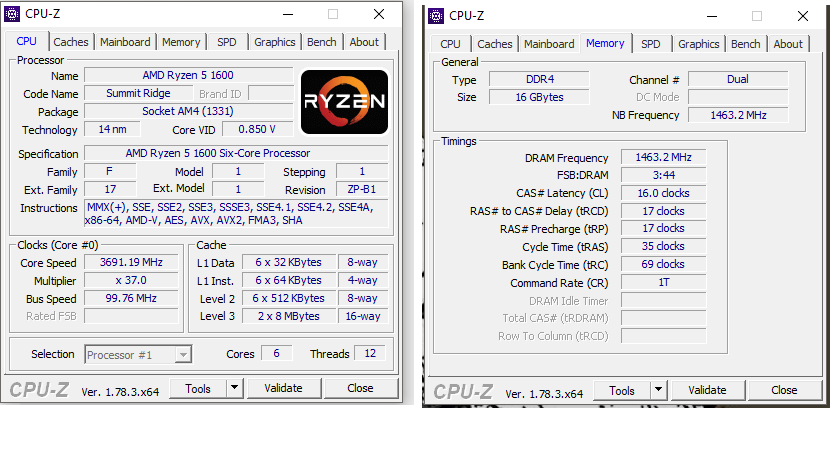Click revision value 'ZP-B1'
The height and width of the screenshot is (467, 830).
(x=362, y=189)
